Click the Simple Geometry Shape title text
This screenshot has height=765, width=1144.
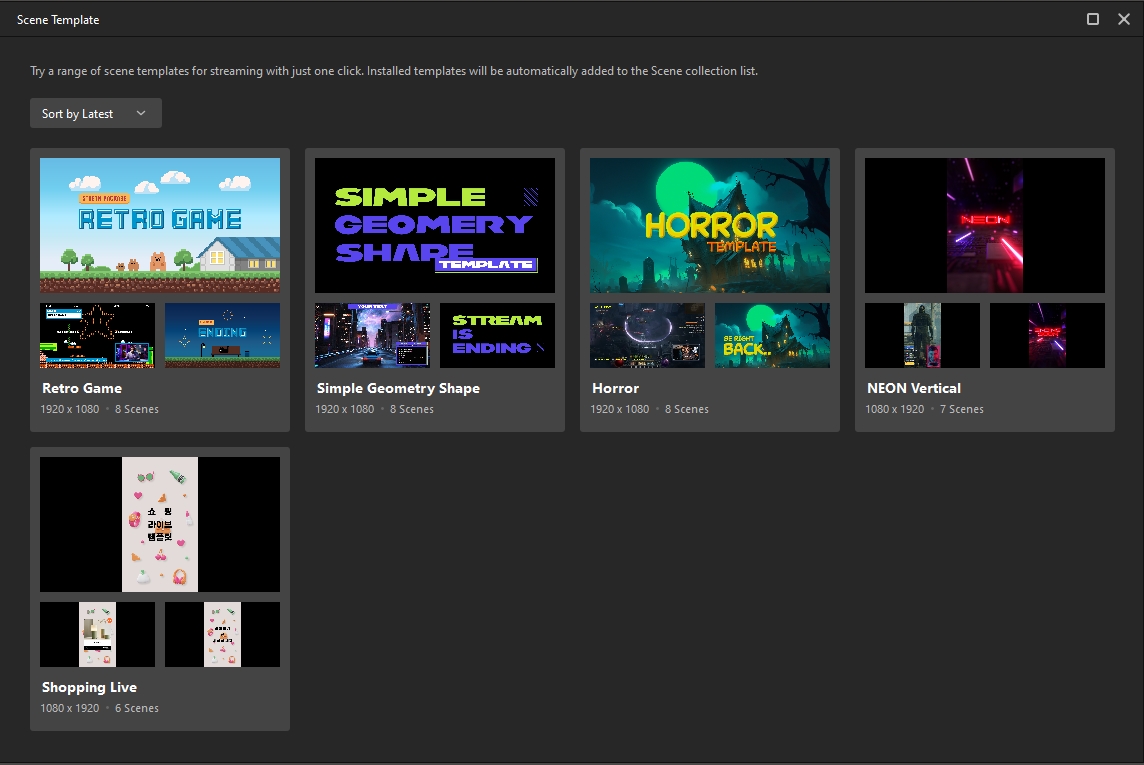[x=398, y=388]
